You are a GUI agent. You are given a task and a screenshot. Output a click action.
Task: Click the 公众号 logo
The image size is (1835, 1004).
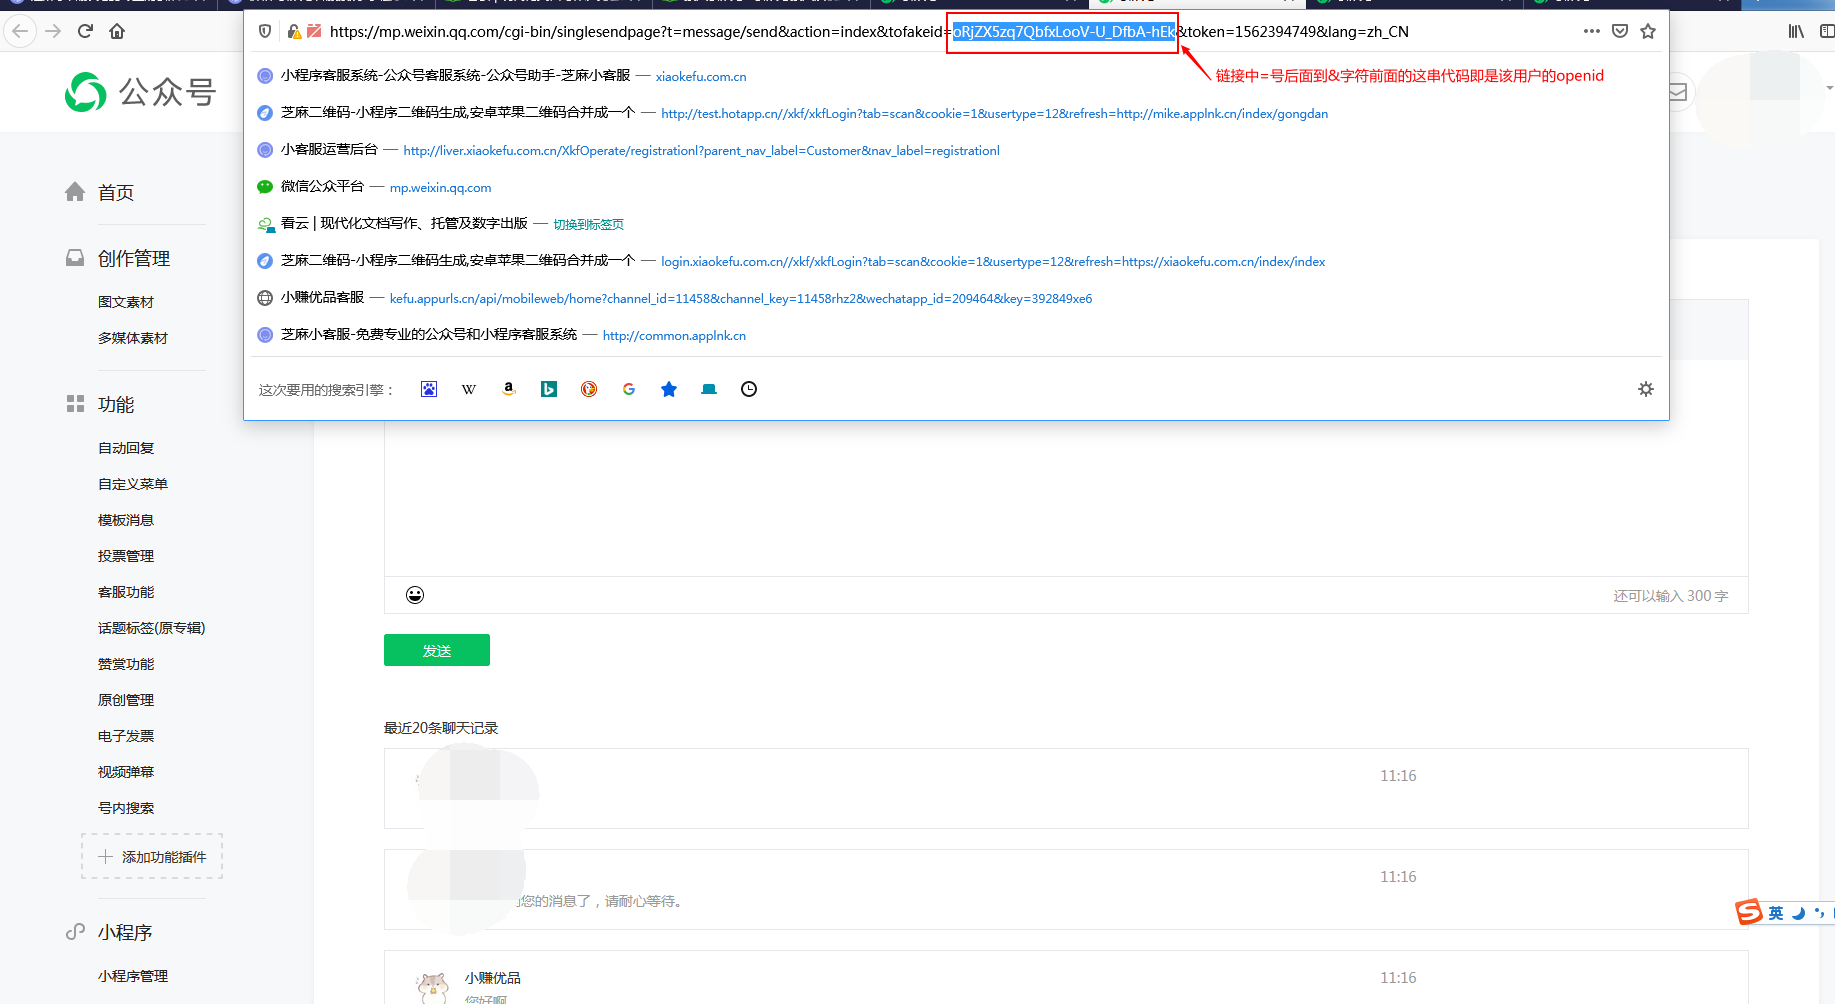pyautogui.click(x=140, y=92)
